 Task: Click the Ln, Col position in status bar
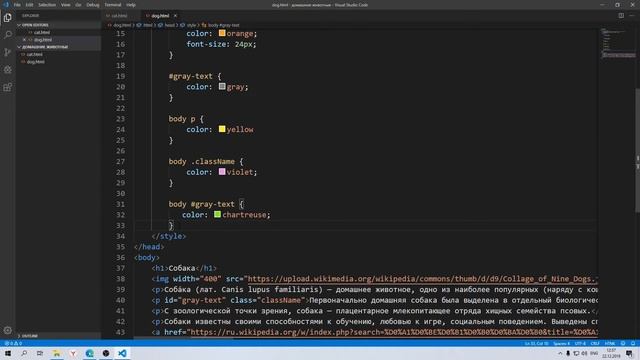[x=537, y=343]
